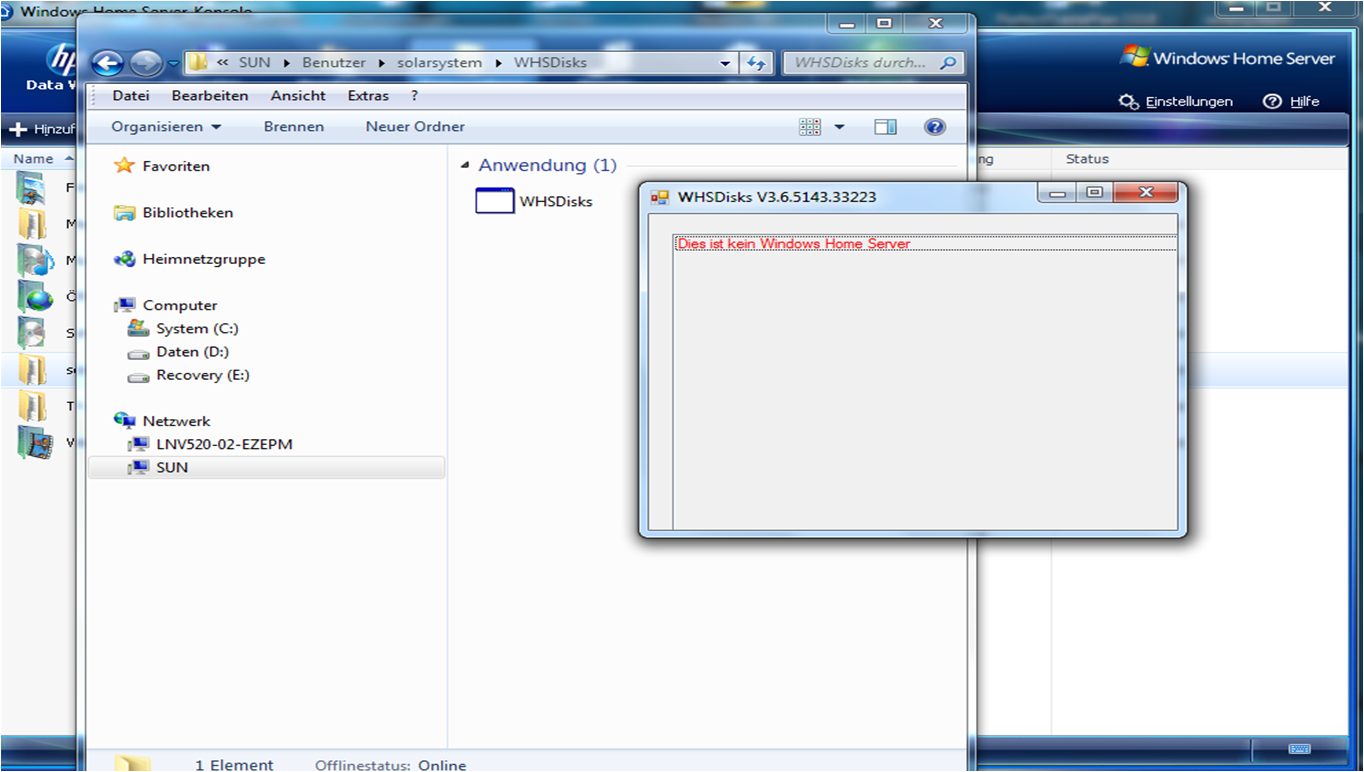Collapse the Anwendung (1) group
The height and width of the screenshot is (772, 1364).
point(464,165)
